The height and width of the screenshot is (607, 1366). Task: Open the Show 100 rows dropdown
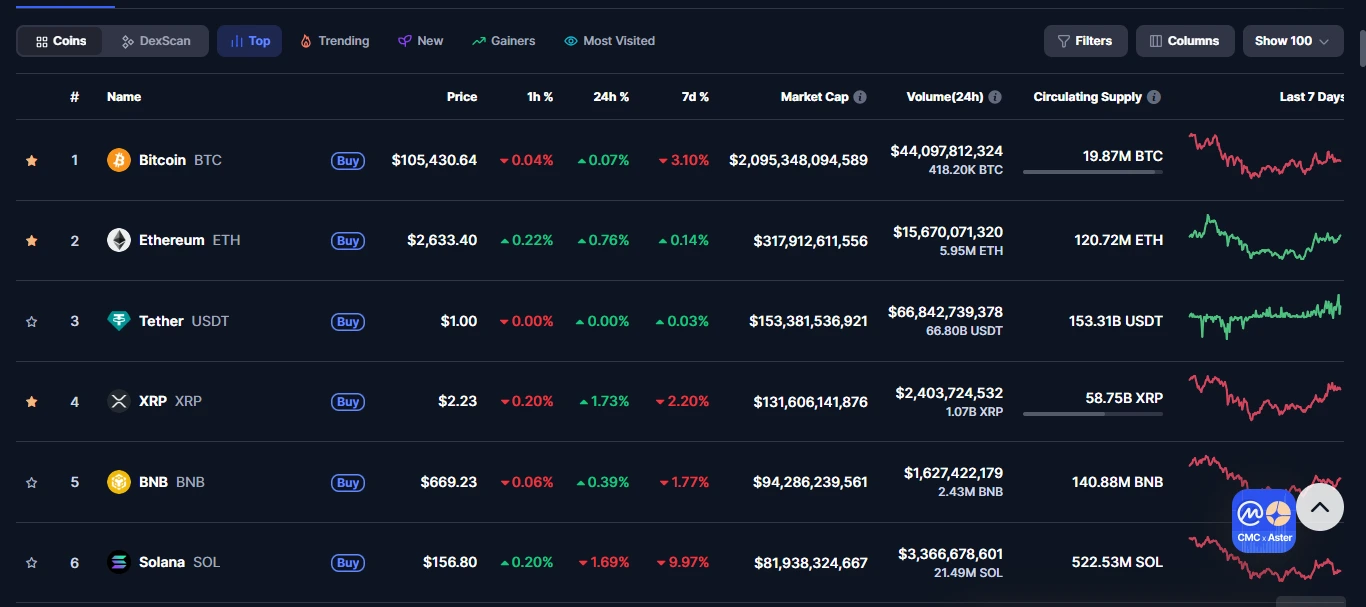[1292, 41]
